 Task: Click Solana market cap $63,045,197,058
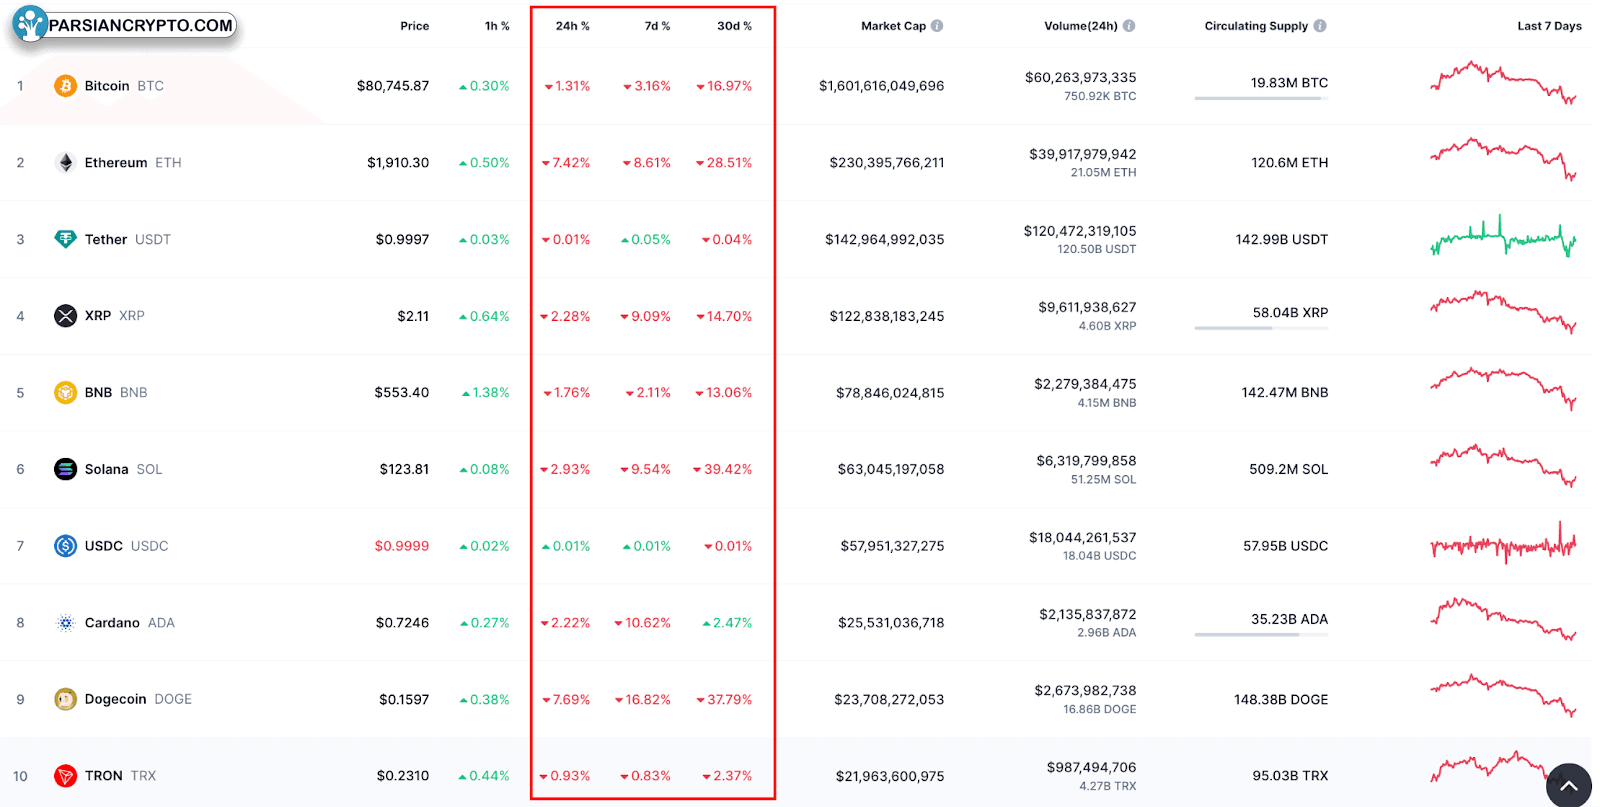891,469
